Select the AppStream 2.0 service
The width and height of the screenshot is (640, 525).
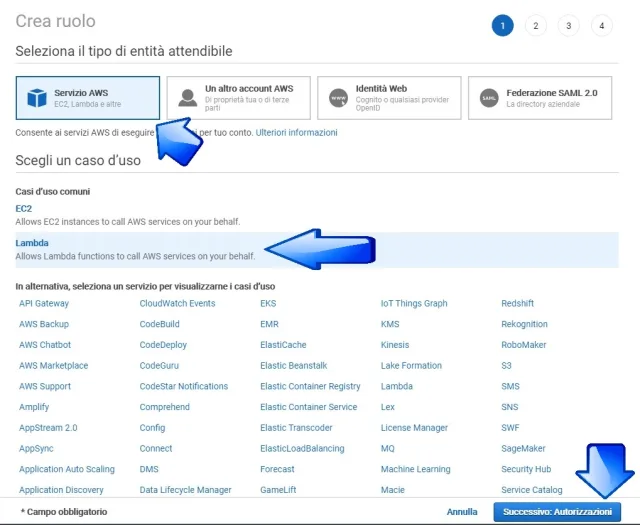[x=48, y=428]
